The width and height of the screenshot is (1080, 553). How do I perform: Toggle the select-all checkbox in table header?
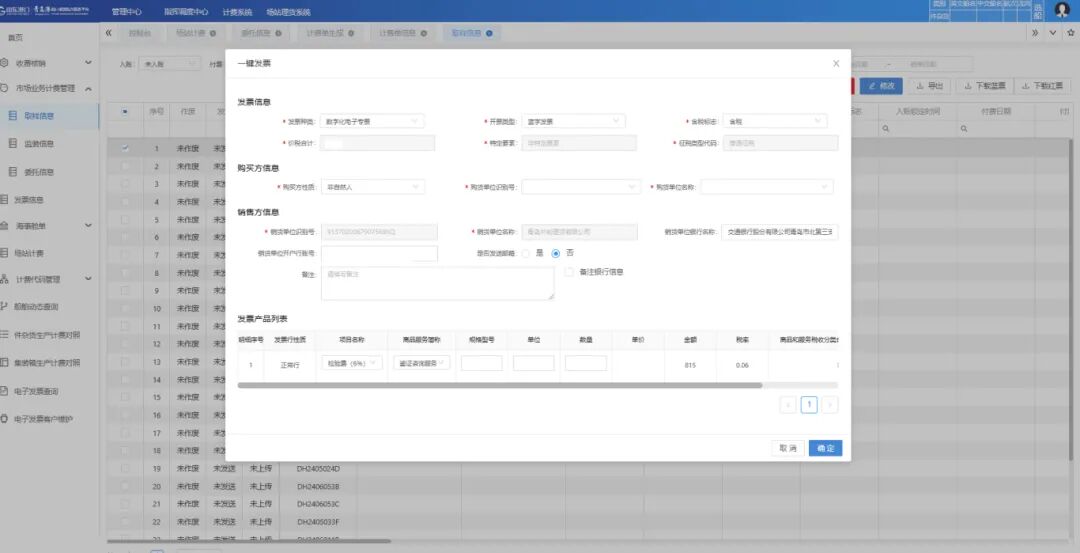tap(125, 111)
